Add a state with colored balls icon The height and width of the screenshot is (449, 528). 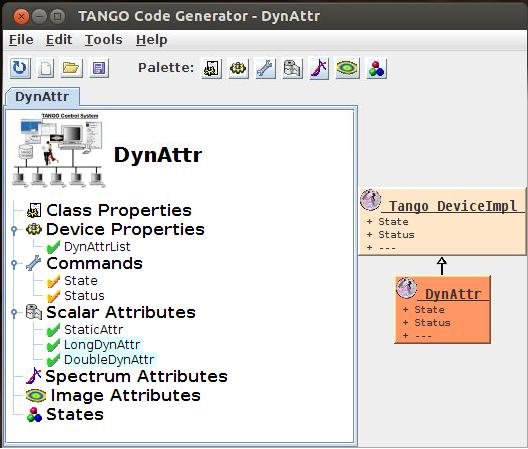coord(376,68)
